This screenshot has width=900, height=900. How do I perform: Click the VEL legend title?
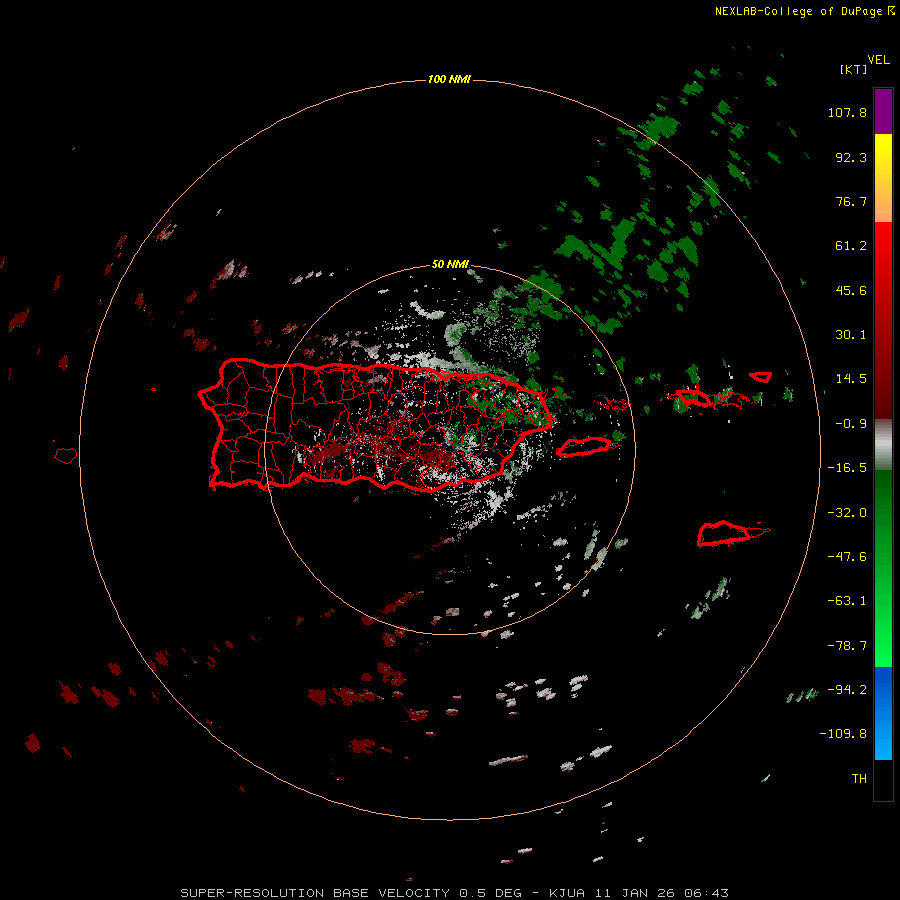point(878,60)
